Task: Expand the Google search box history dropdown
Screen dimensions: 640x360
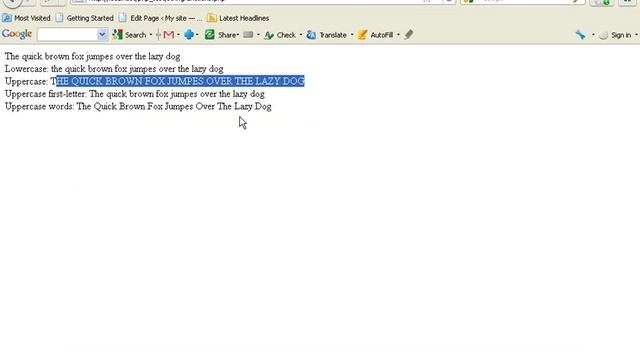Action: click(x=102, y=35)
